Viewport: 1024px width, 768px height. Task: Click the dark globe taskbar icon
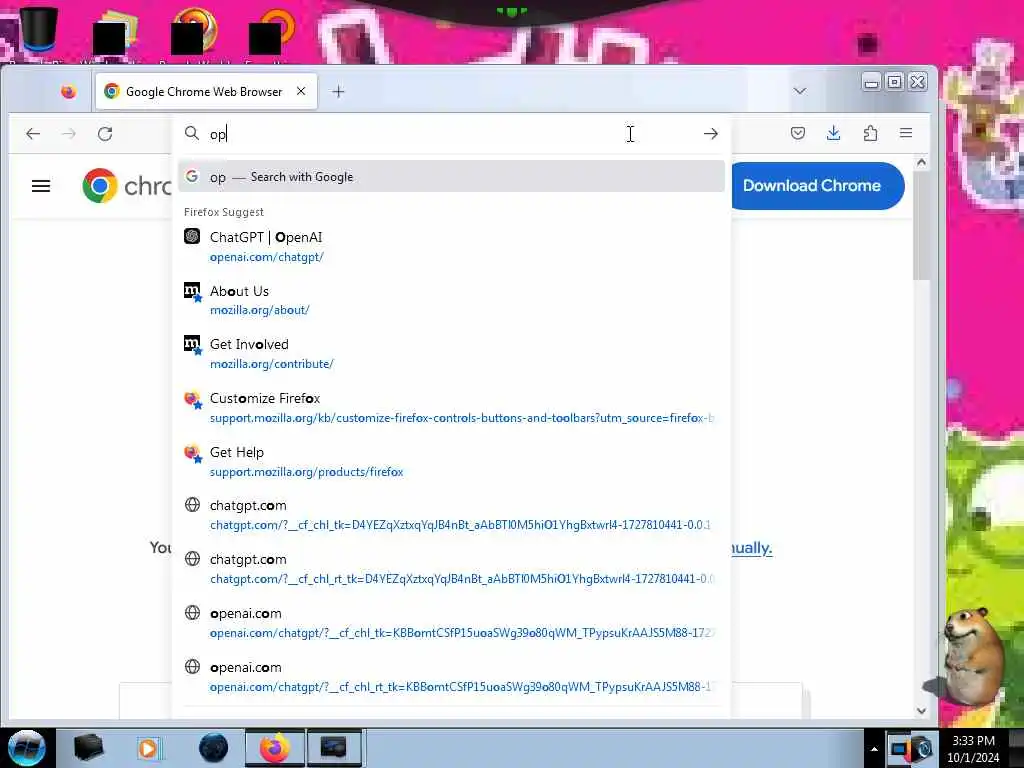click(214, 748)
